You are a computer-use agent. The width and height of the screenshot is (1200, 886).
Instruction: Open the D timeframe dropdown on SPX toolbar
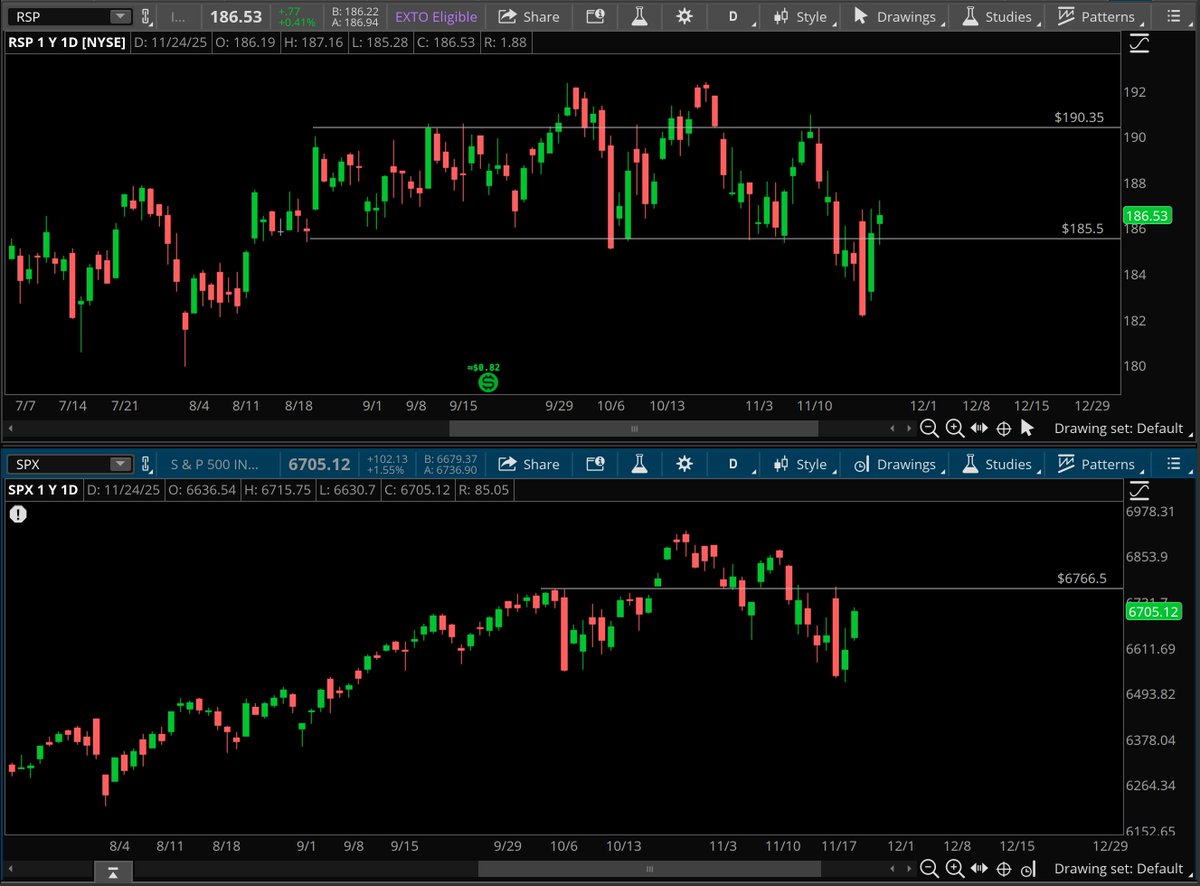coord(733,463)
